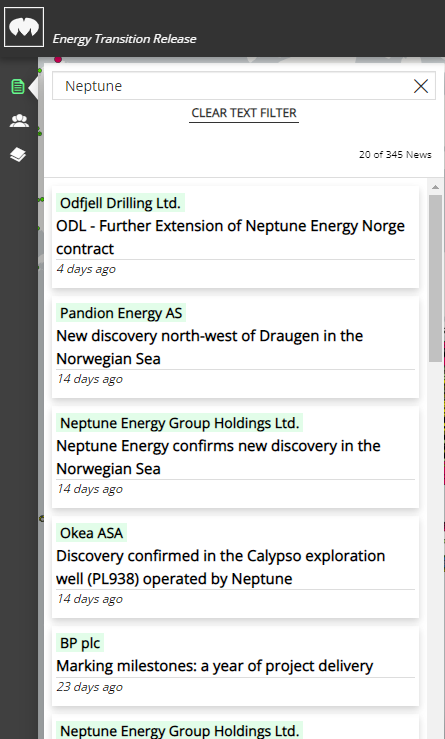
Task: Open Neptune Energy confirms new discovery article
Action: [218, 457]
